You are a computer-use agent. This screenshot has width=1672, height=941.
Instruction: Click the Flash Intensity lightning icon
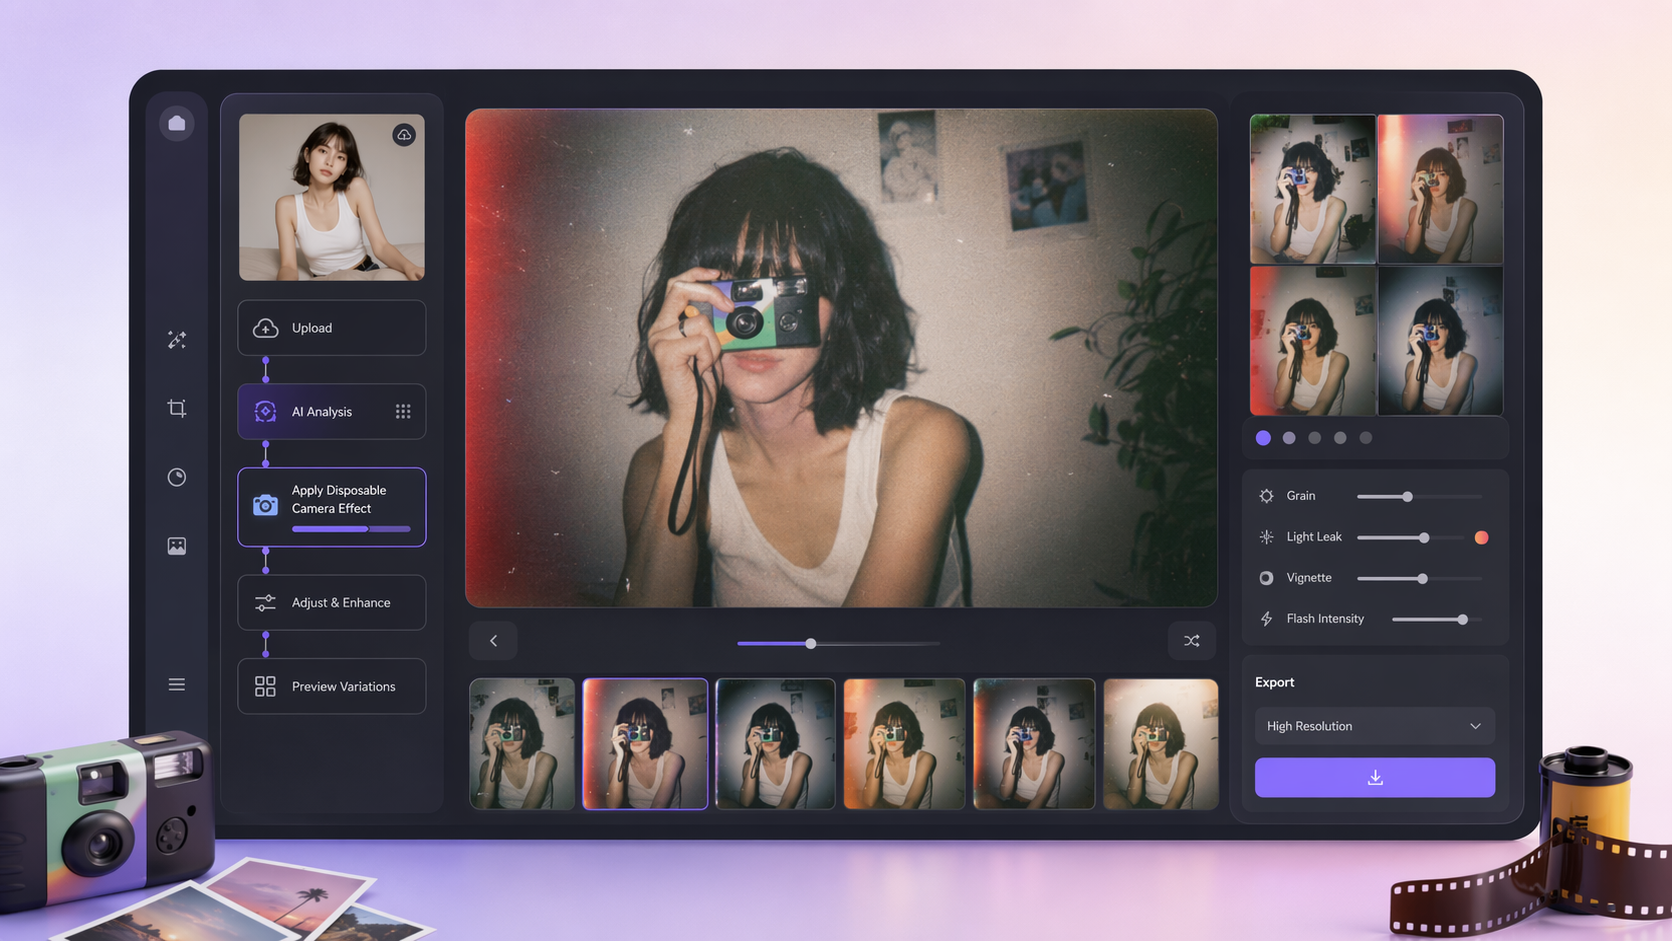[1267, 619]
